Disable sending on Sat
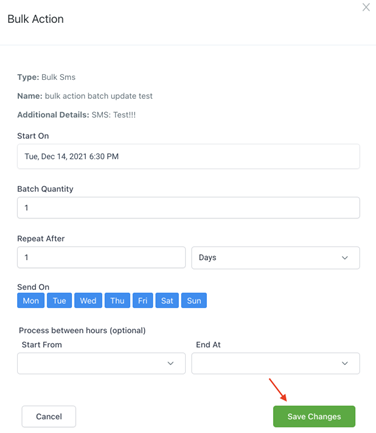The height and width of the screenshot is (433, 376). click(167, 300)
